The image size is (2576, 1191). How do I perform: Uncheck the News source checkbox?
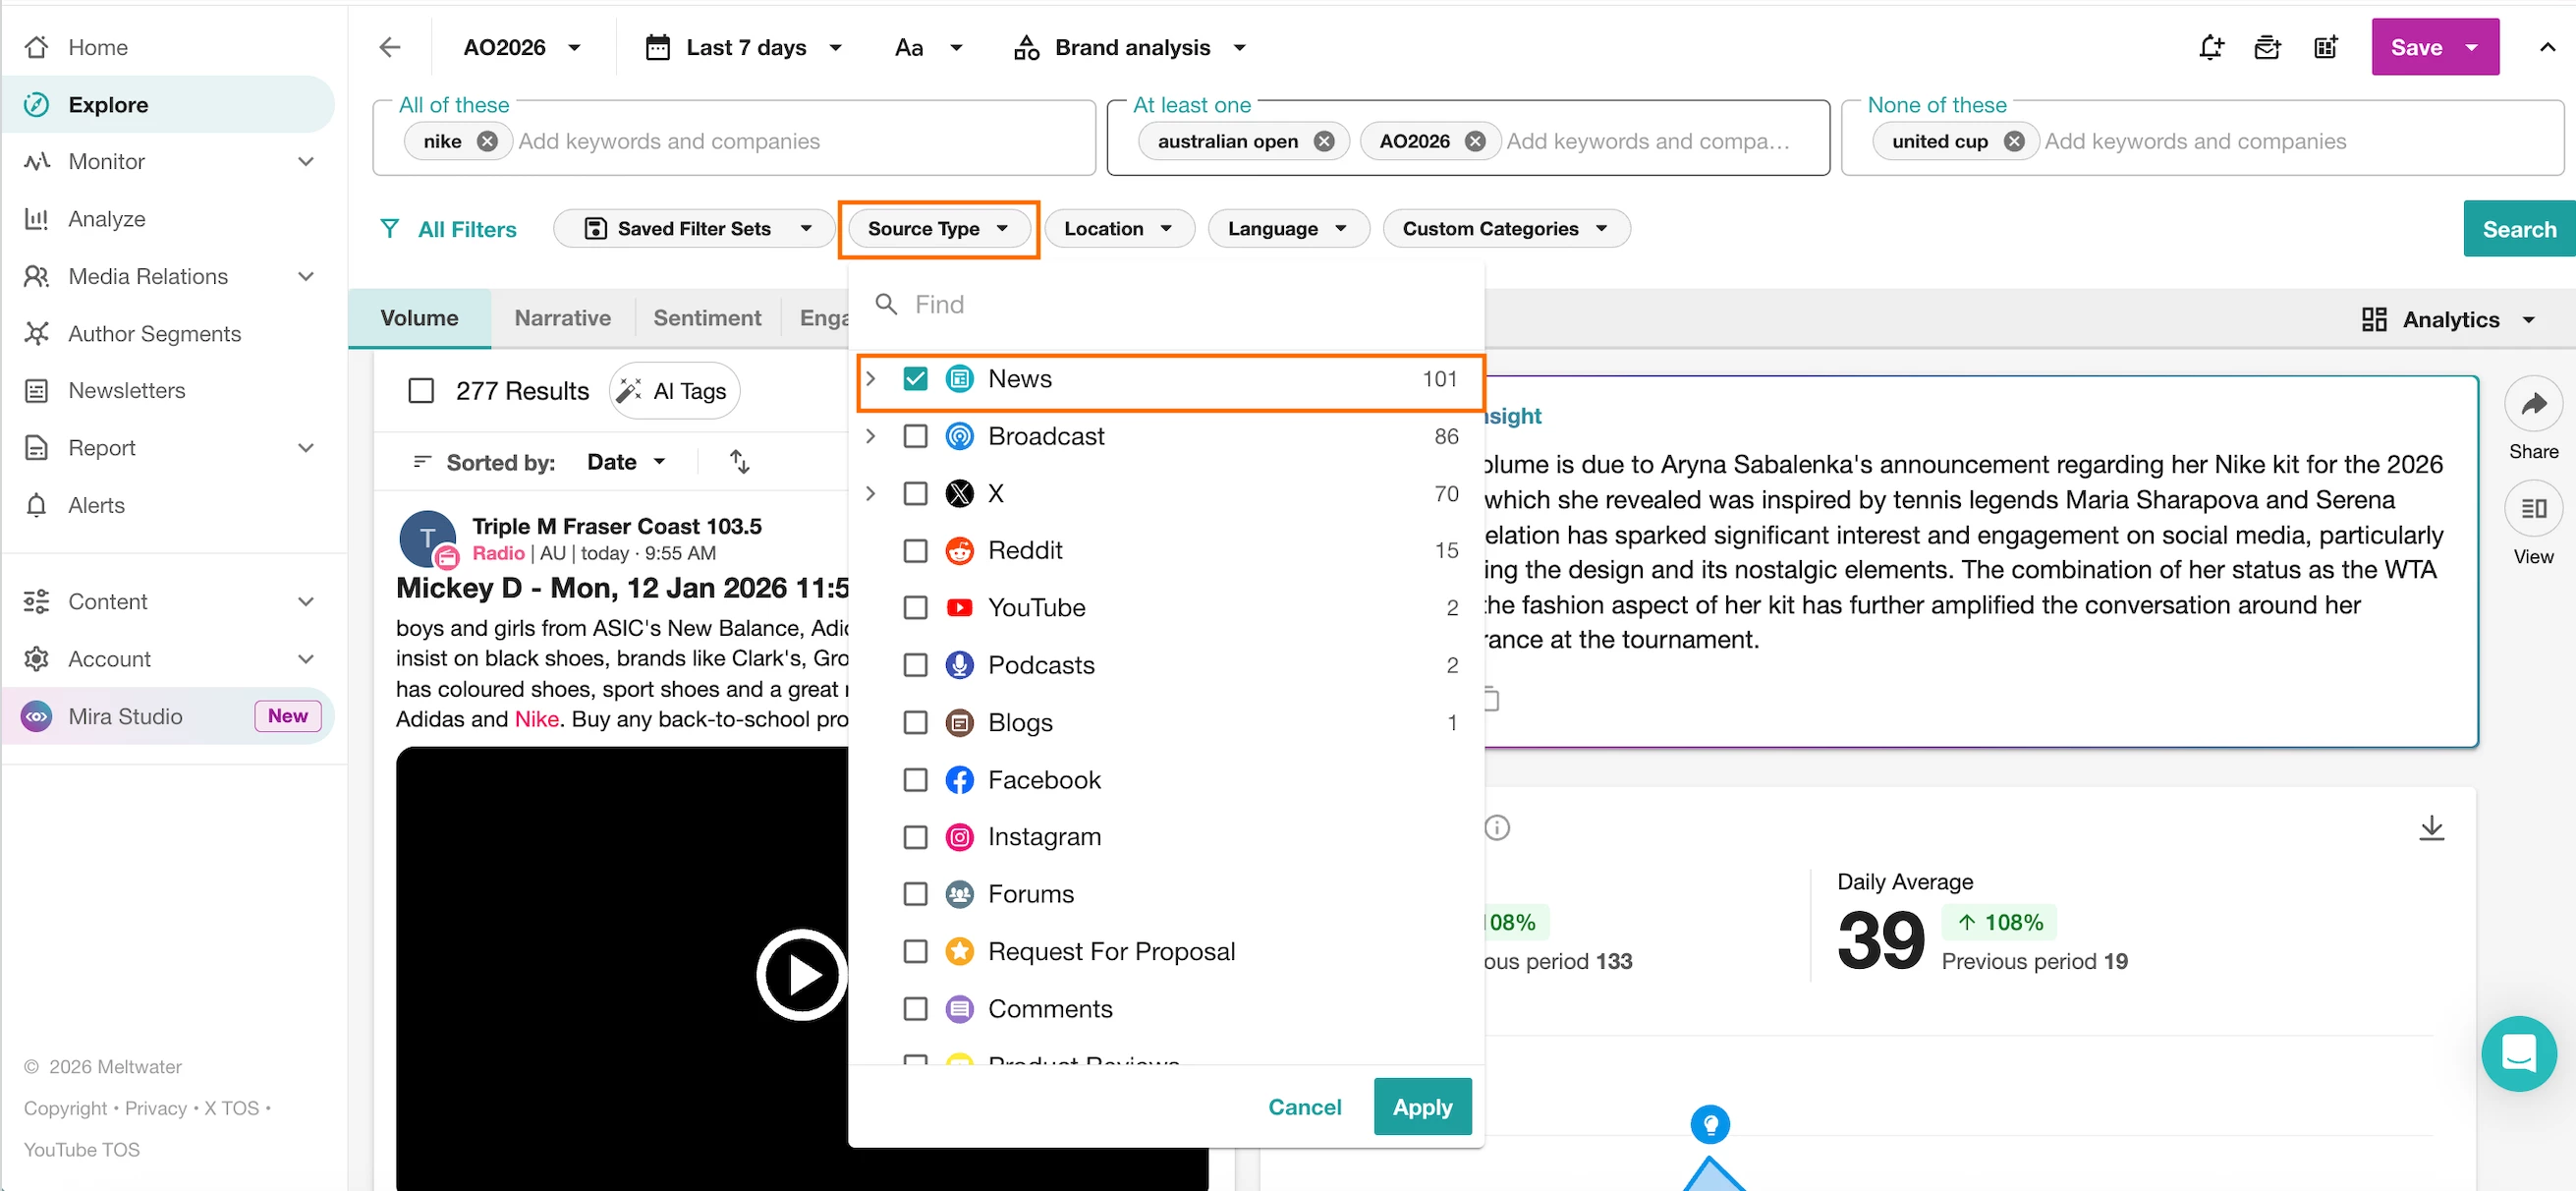(915, 379)
